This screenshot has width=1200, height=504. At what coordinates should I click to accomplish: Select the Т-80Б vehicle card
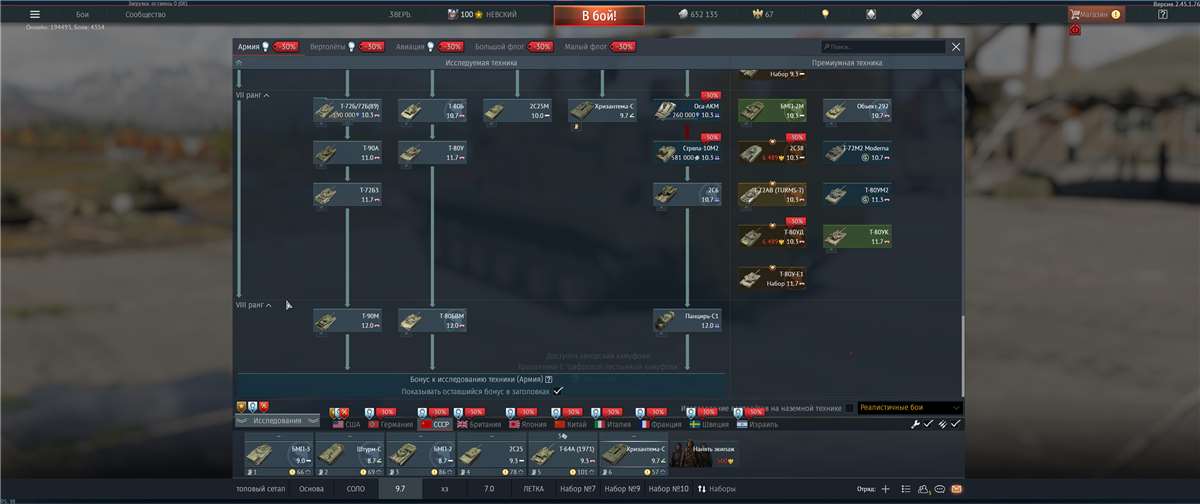point(432,110)
